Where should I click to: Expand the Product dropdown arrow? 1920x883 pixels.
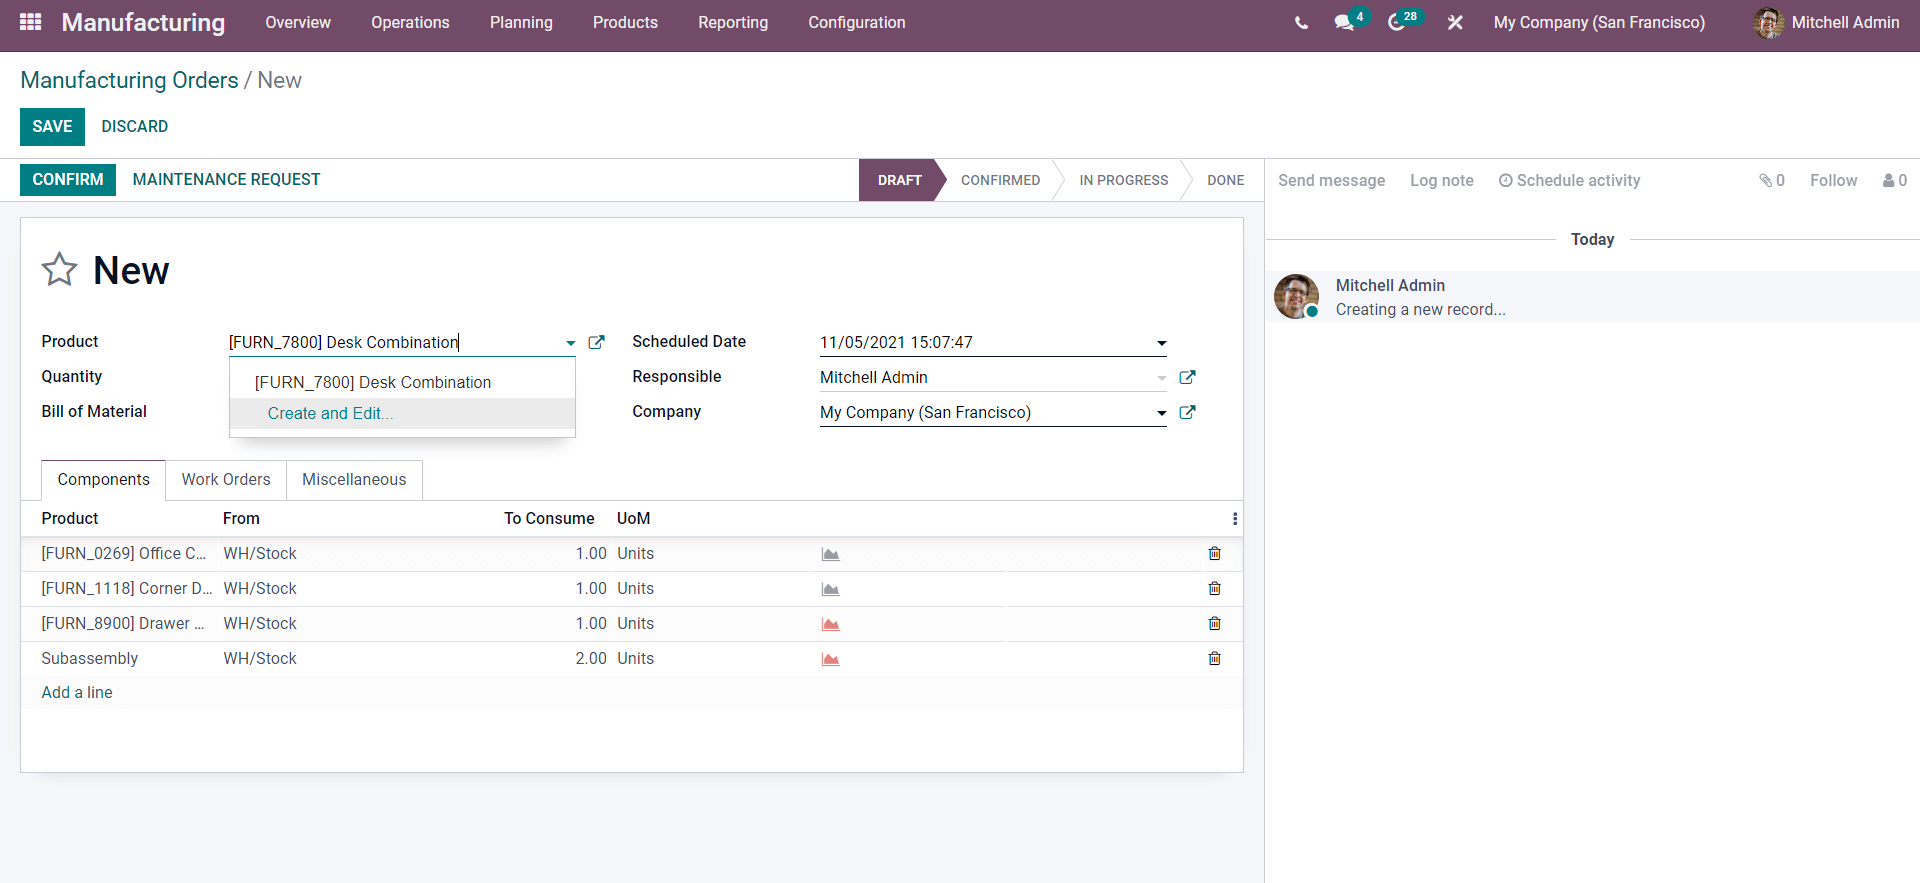(570, 343)
